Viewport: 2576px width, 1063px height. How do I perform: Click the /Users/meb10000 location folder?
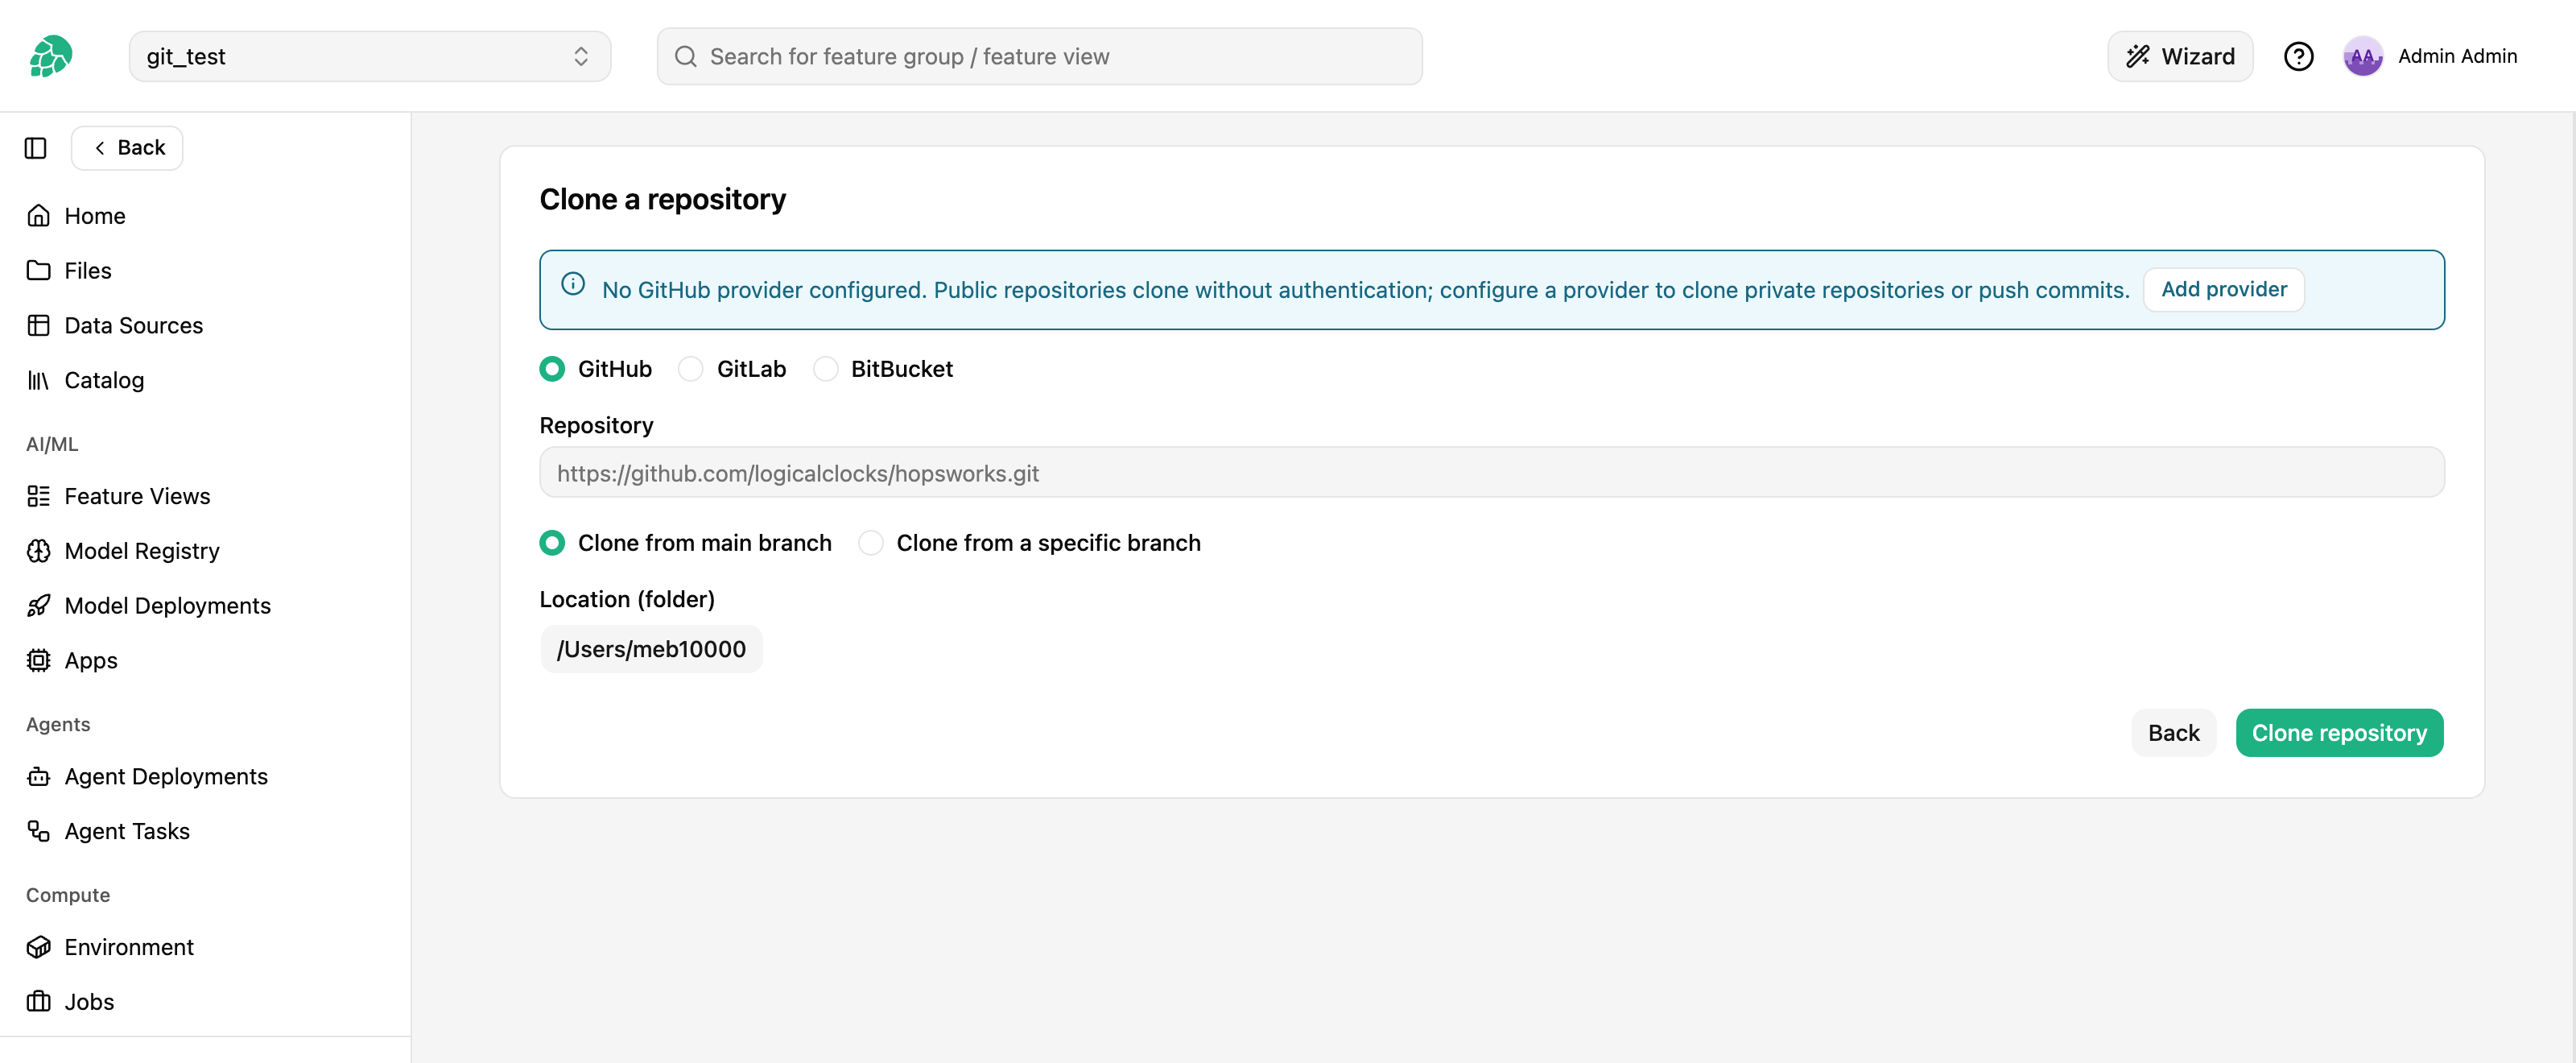(x=651, y=649)
